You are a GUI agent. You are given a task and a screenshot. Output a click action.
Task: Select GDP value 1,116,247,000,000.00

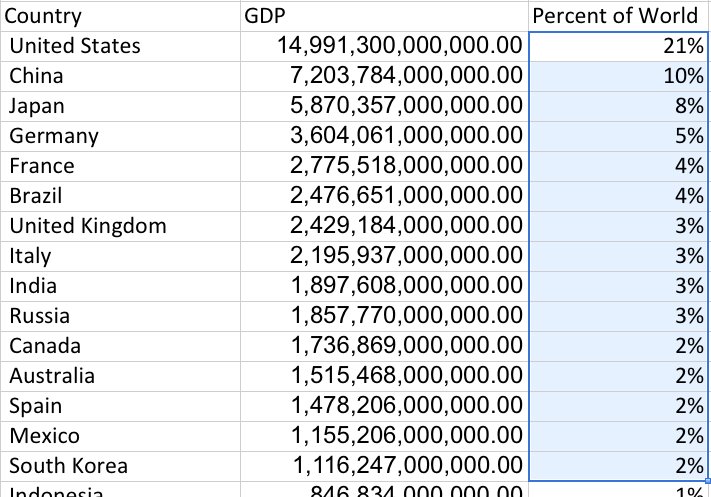click(x=385, y=466)
